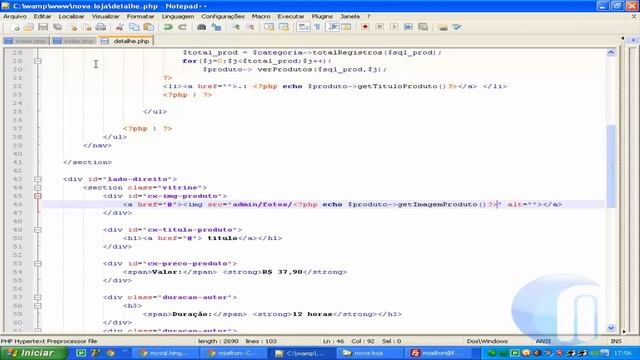
Task: Click the Stop macro recording icon
Action: (x=379, y=27)
